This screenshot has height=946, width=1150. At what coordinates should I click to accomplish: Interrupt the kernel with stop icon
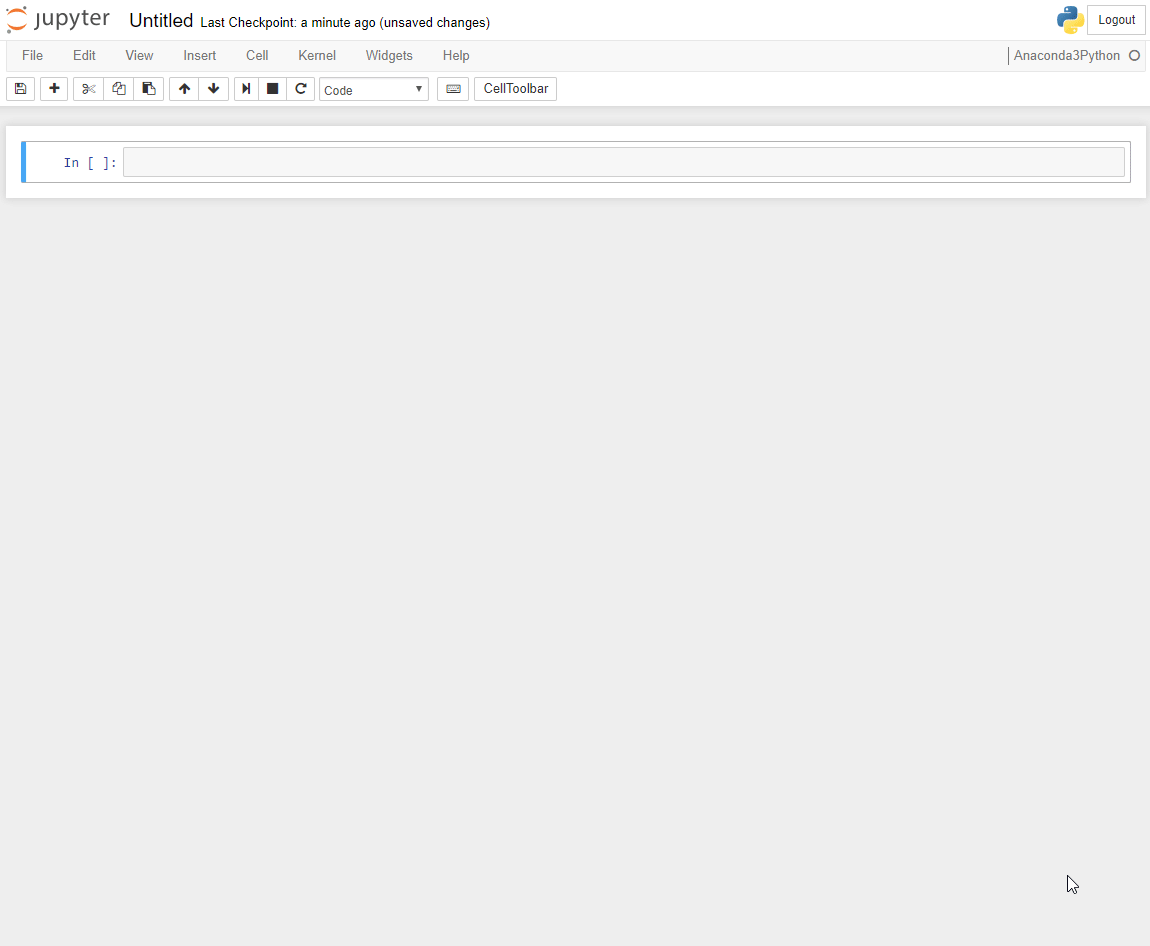click(272, 89)
